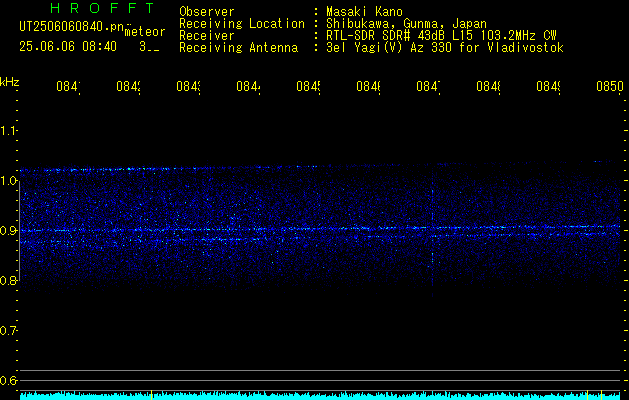
Task: Click the 0849 time axis marker
Action: tap(548, 87)
